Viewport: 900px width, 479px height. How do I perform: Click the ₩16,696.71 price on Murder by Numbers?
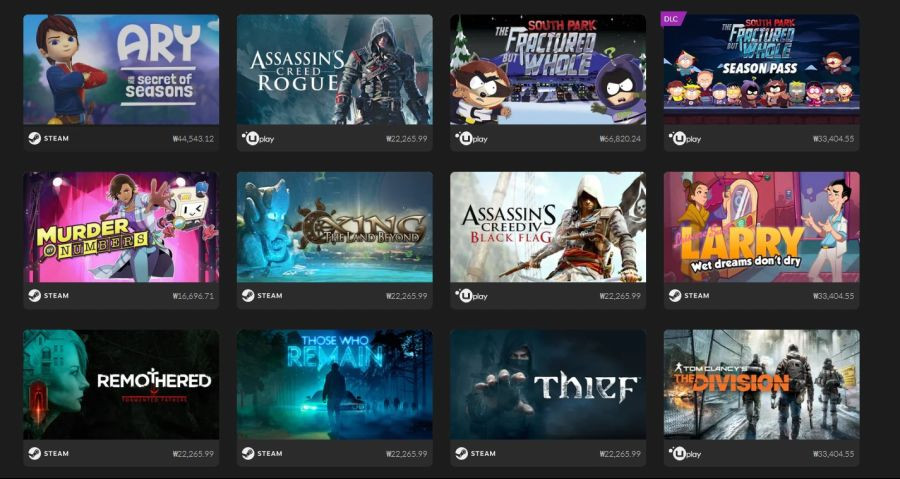[193, 296]
